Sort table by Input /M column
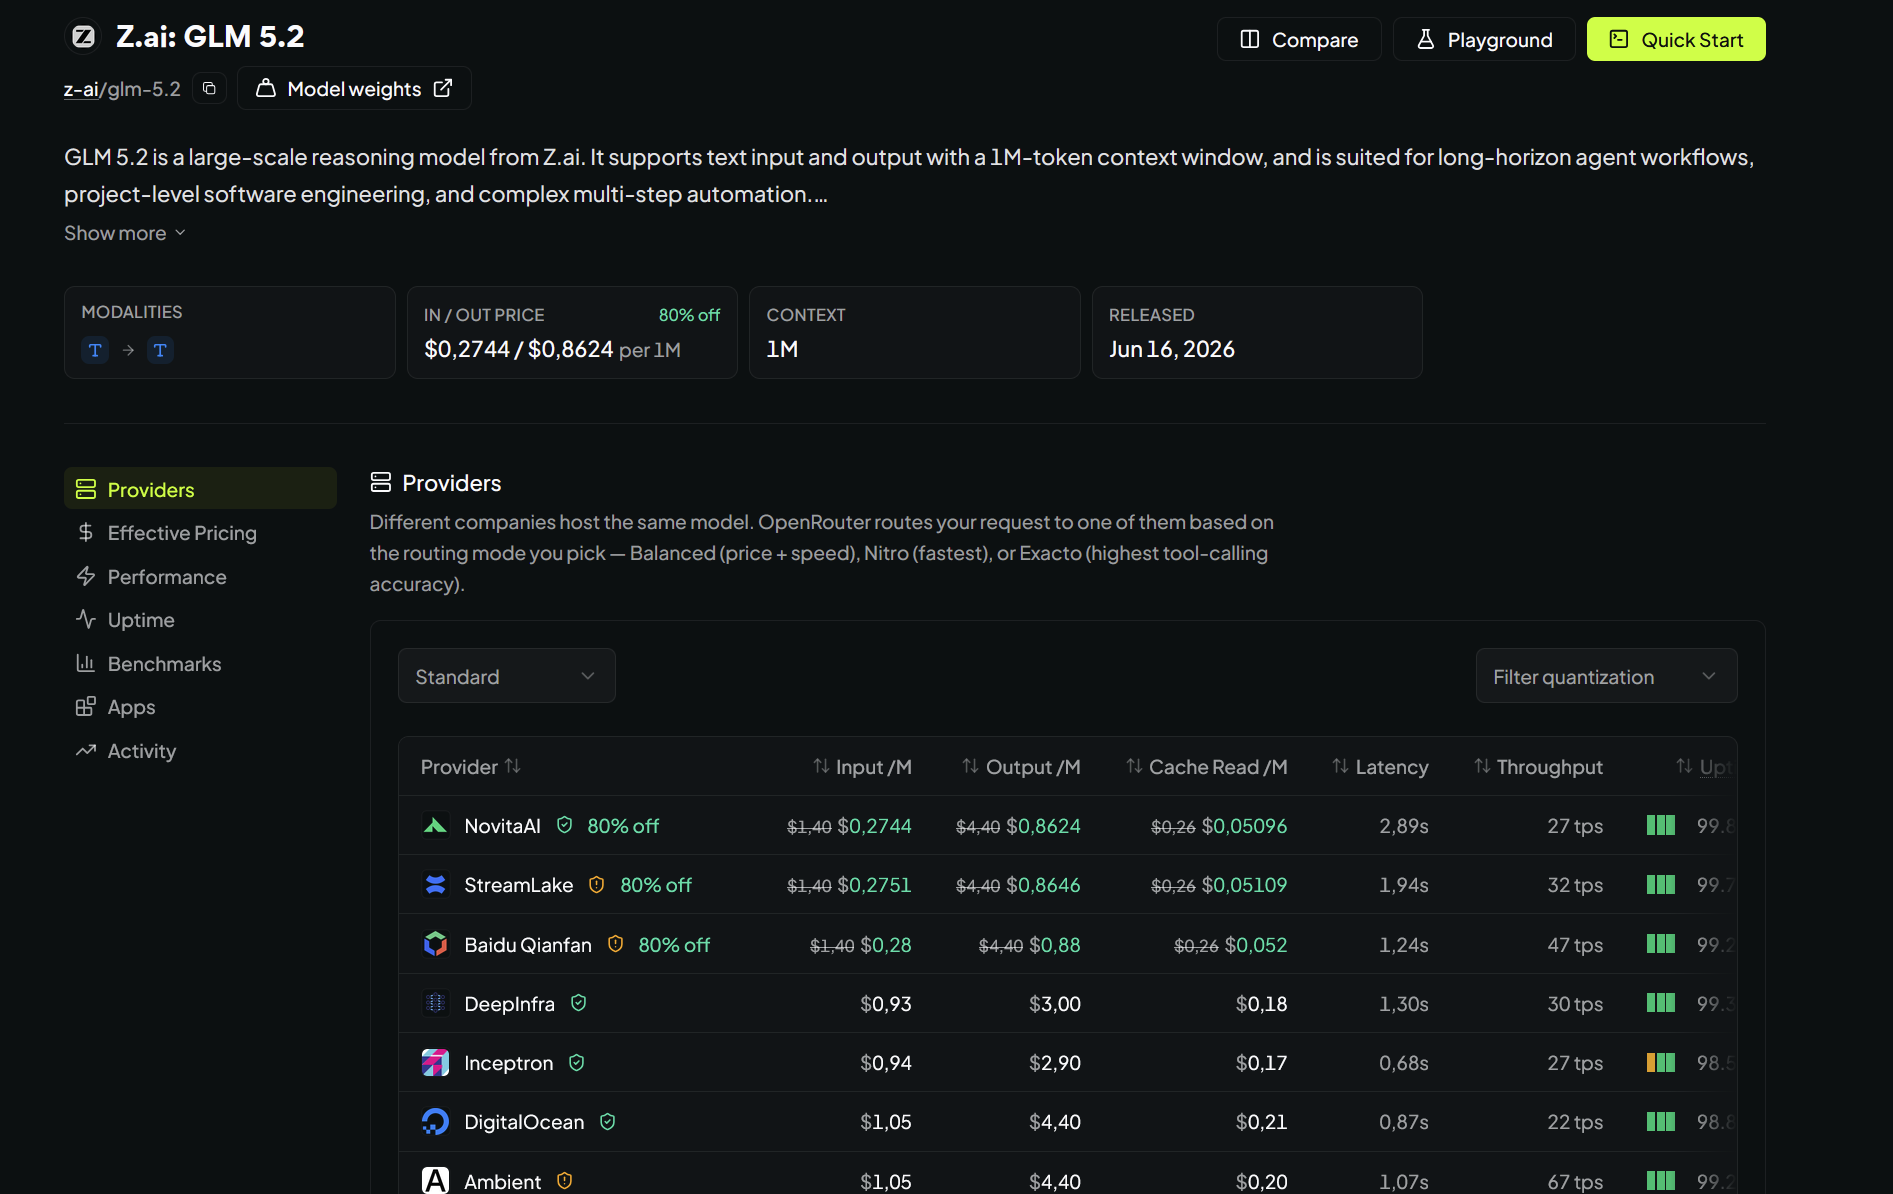Image resolution: width=1893 pixels, height=1194 pixels. [862, 767]
